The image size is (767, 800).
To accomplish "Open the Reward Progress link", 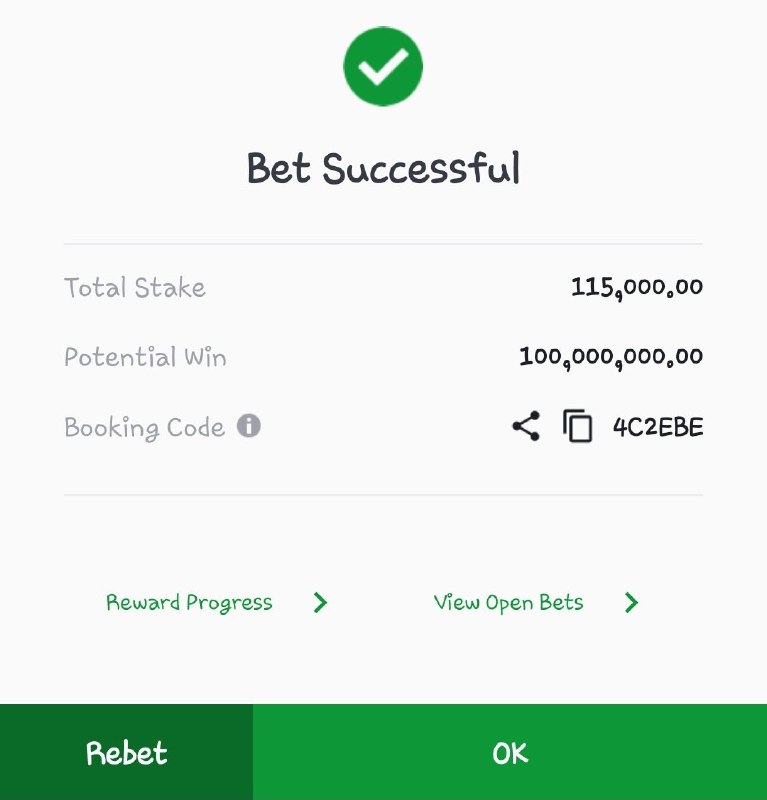I will click(189, 603).
